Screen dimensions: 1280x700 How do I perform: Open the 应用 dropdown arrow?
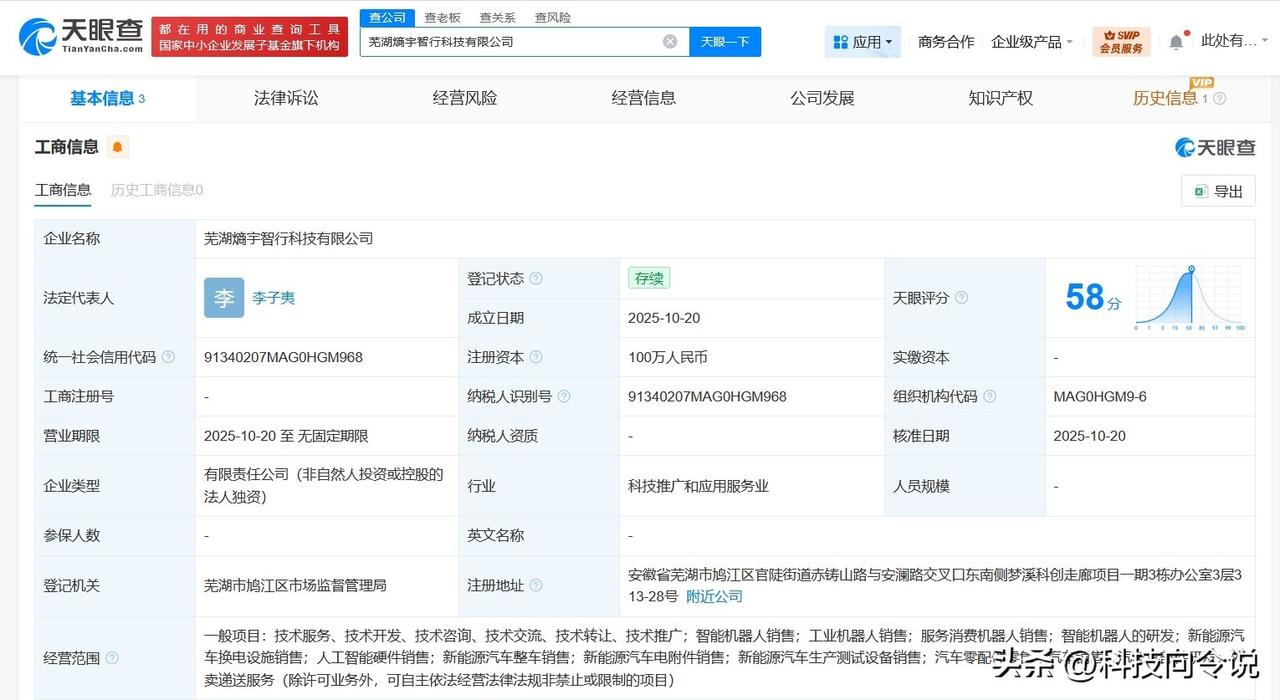887,41
